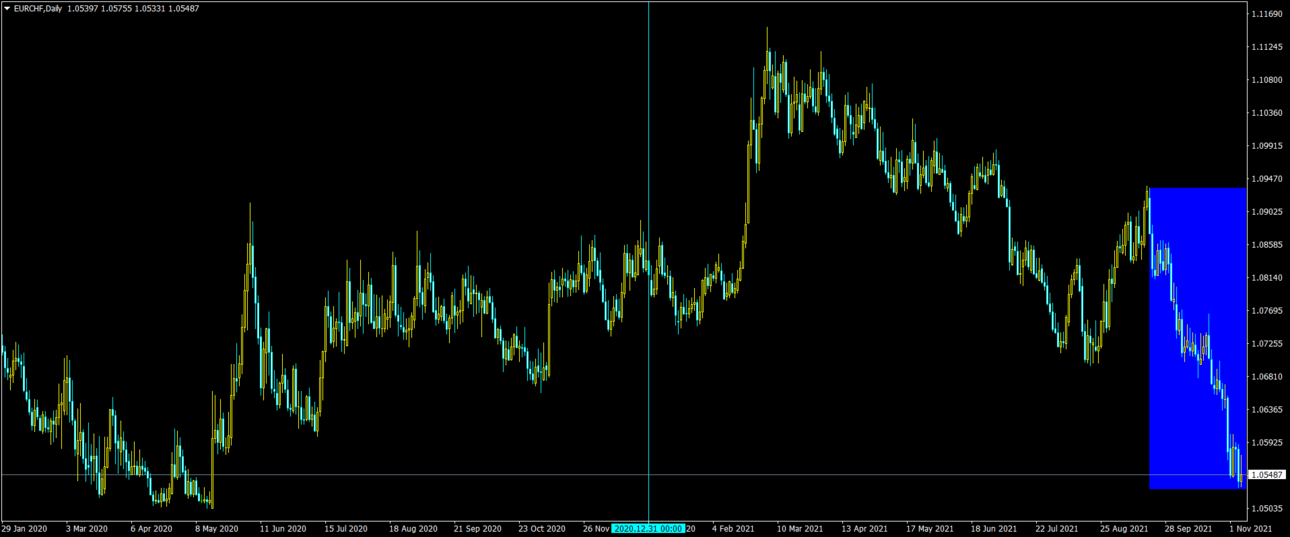The height and width of the screenshot is (537, 1290).
Task: Click the 1.09025 price axis label
Action: (1266, 212)
